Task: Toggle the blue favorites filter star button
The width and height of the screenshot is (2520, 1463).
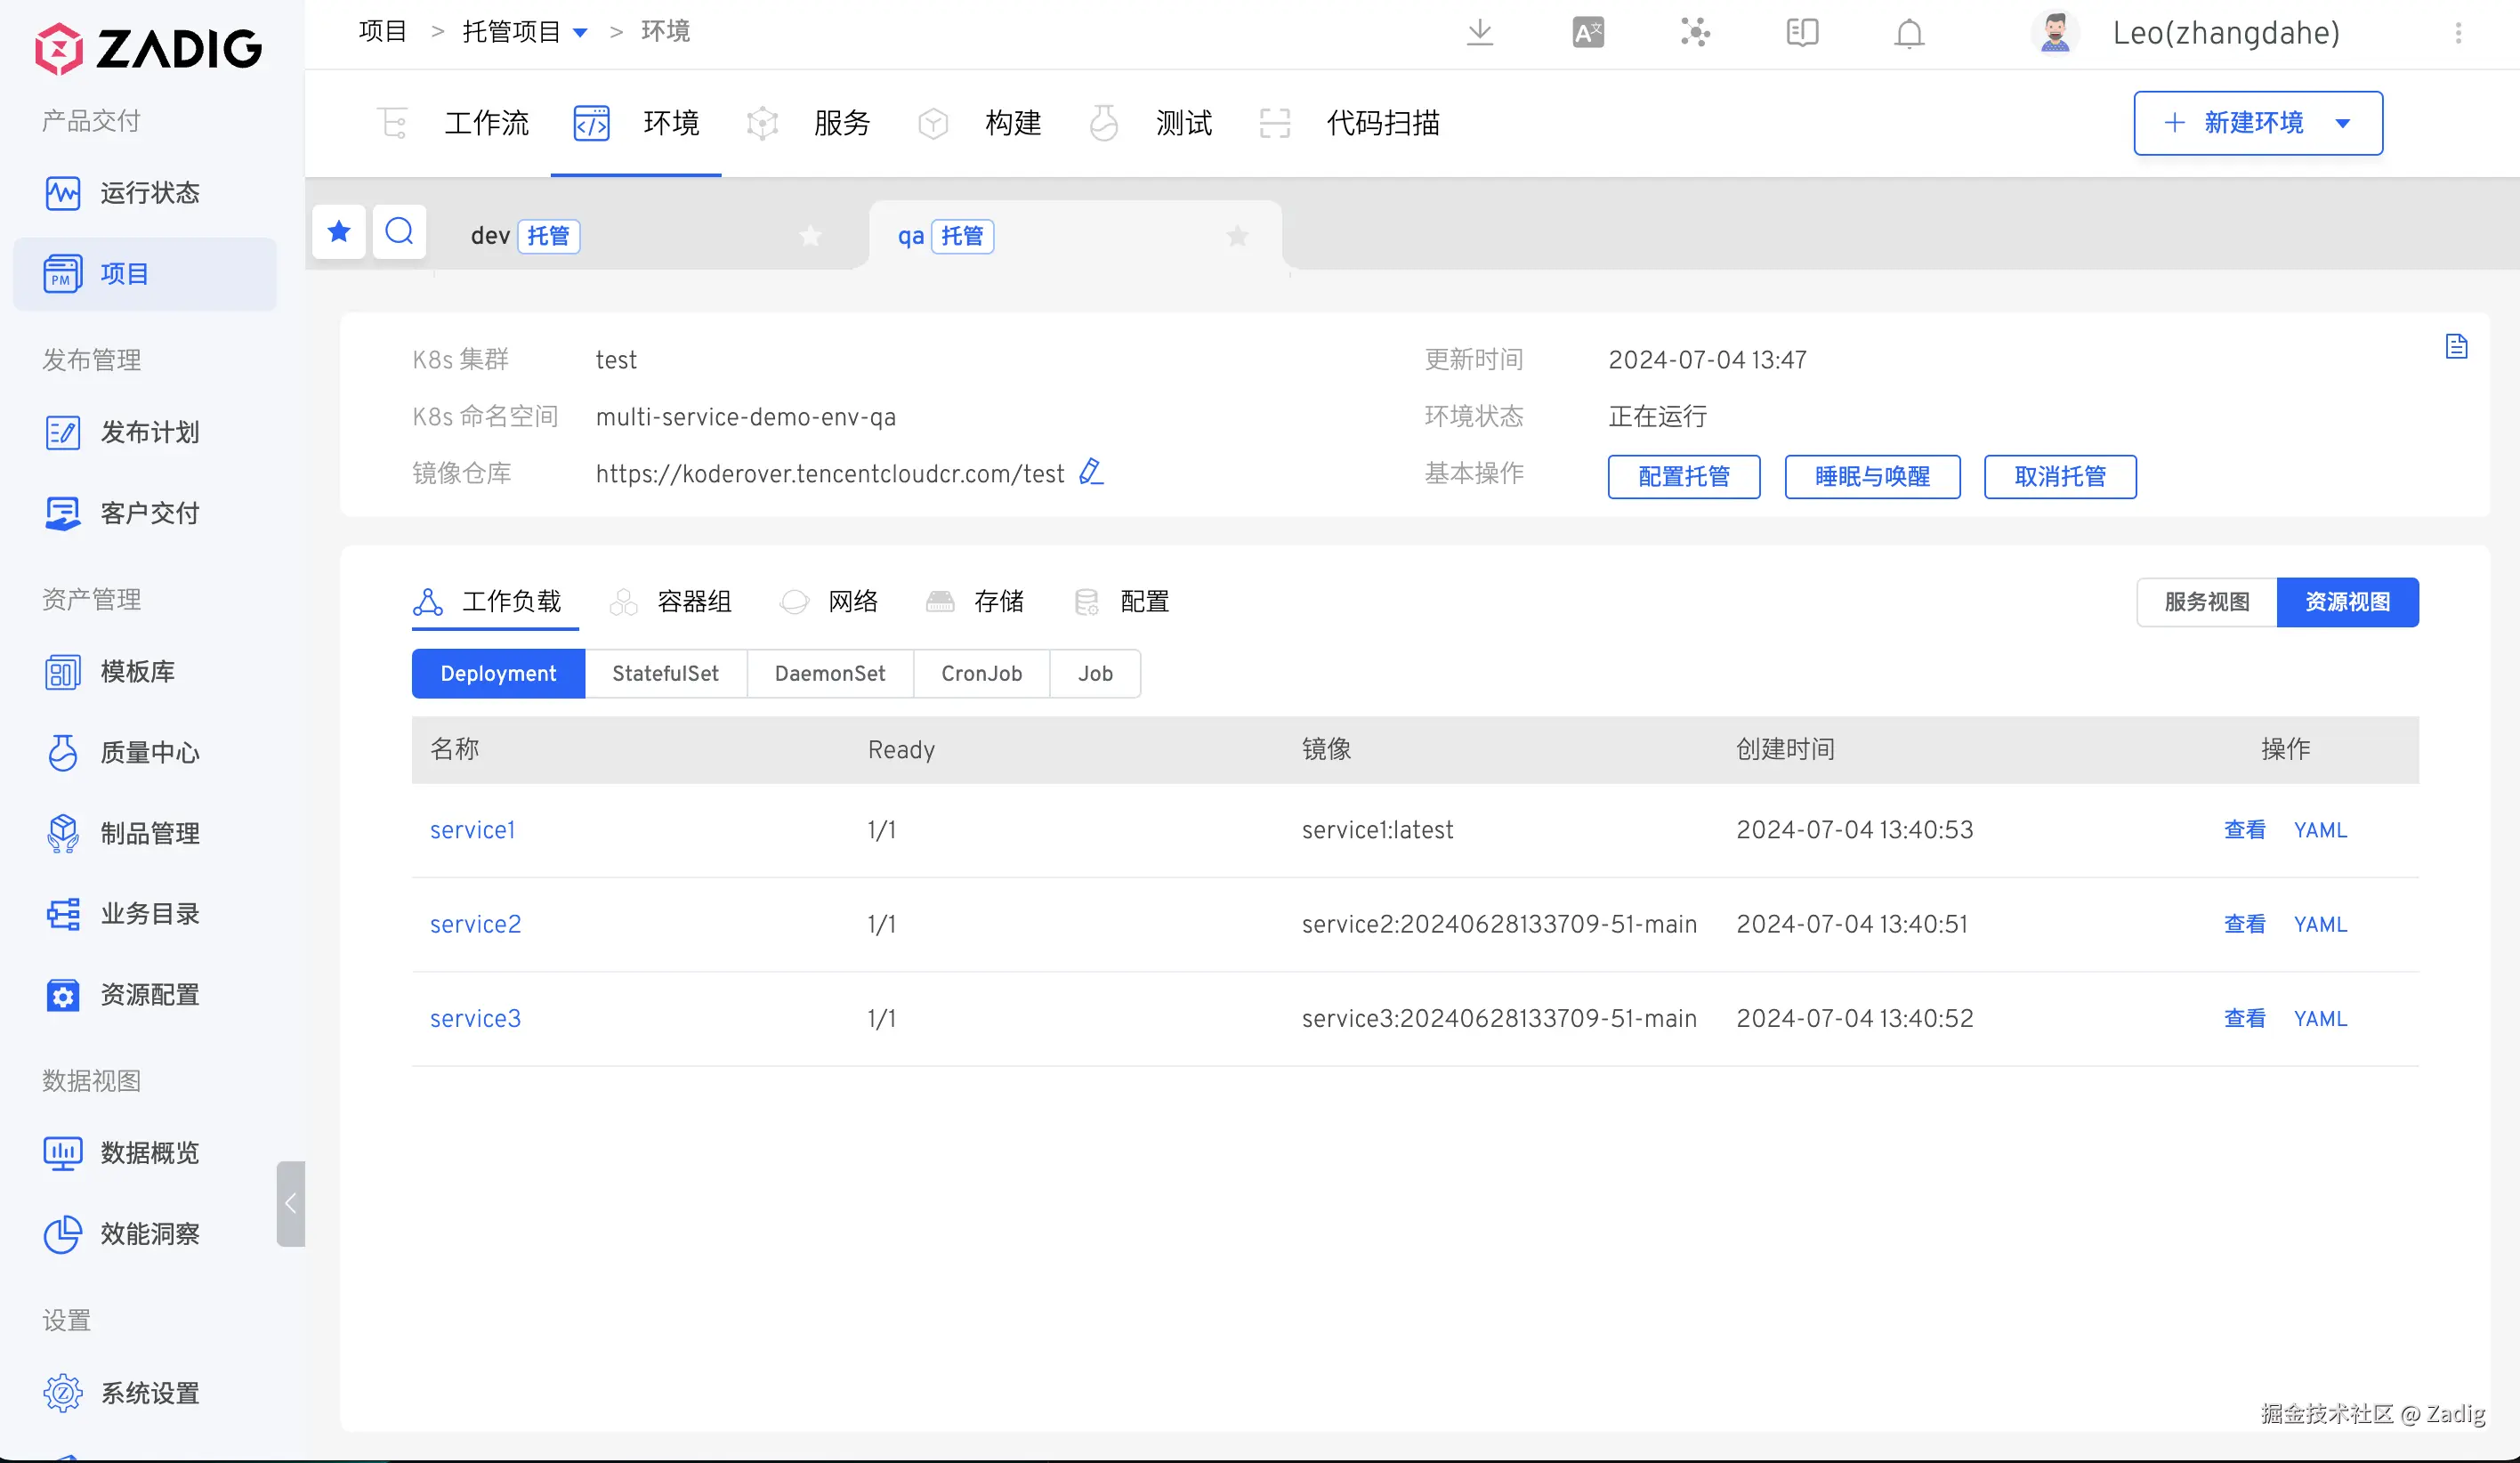Action: tap(339, 232)
